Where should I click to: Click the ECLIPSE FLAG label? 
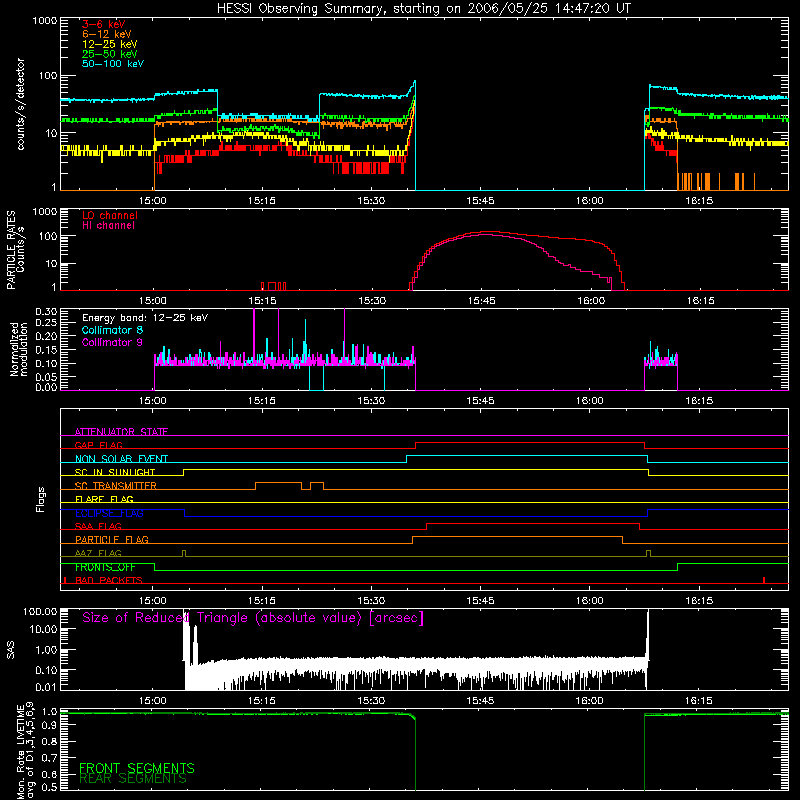[x=109, y=513]
